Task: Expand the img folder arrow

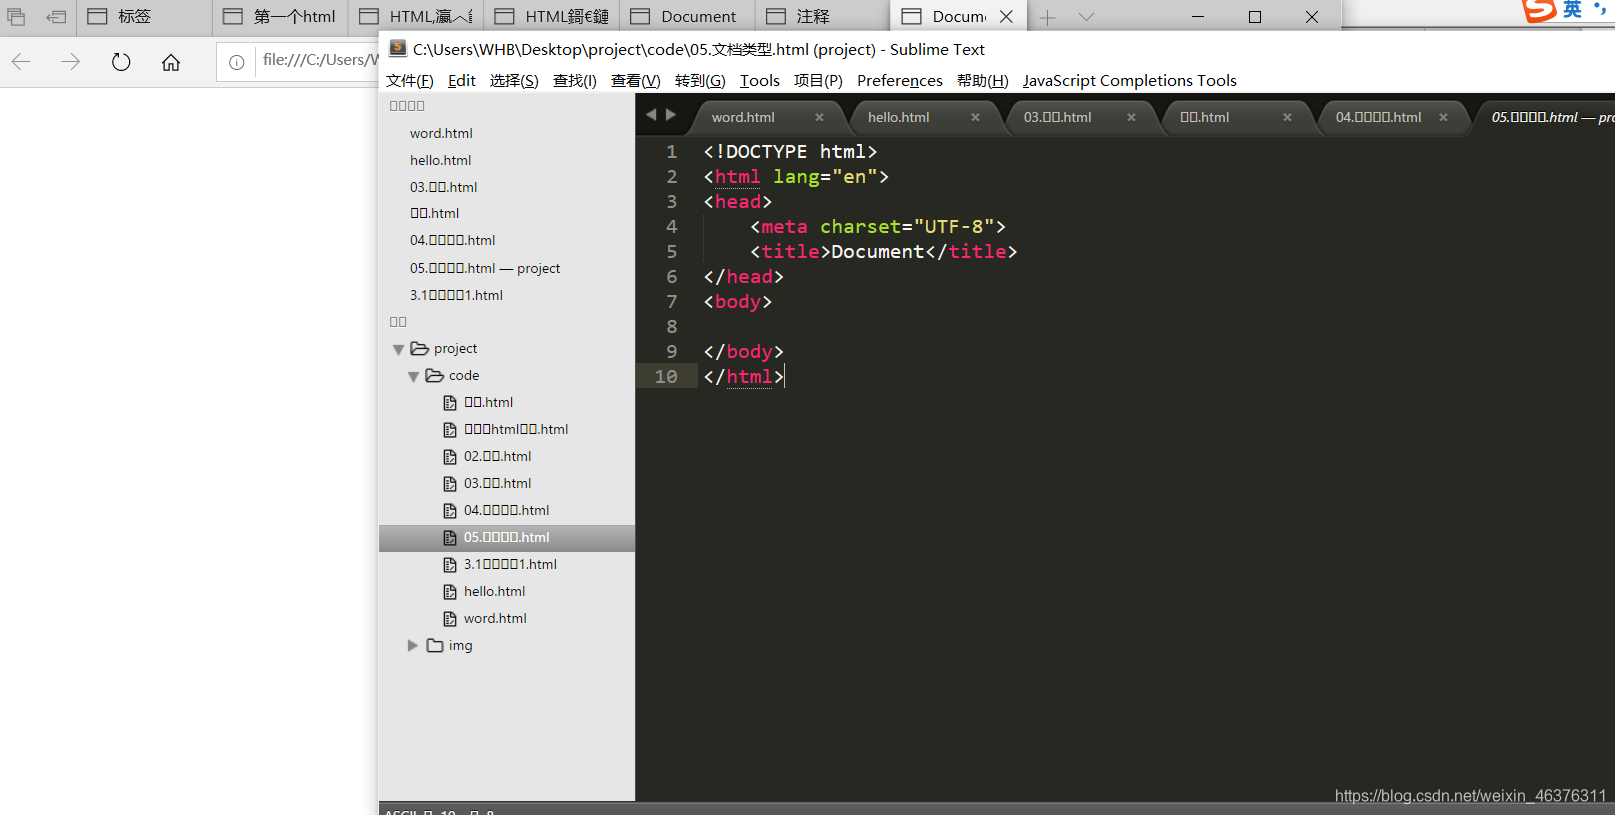Action: [x=413, y=646]
